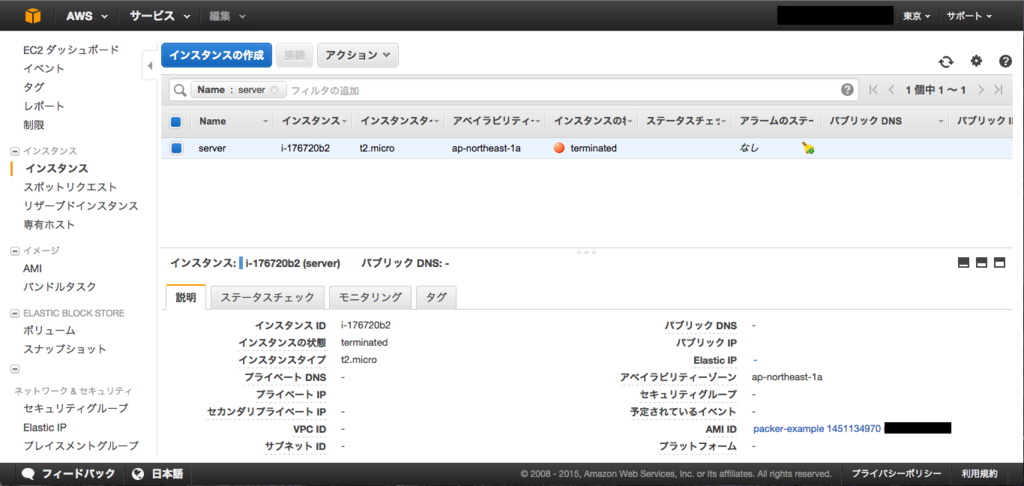Image resolution: width=1024 pixels, height=486 pixels.
Task: Go to the last page of results
Action: coord(999,90)
